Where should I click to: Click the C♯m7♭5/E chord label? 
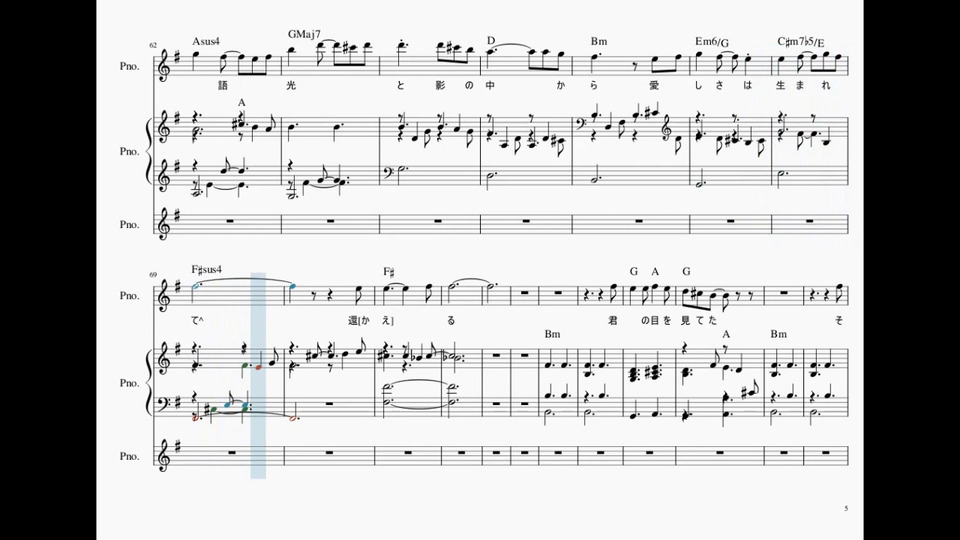[801, 42]
